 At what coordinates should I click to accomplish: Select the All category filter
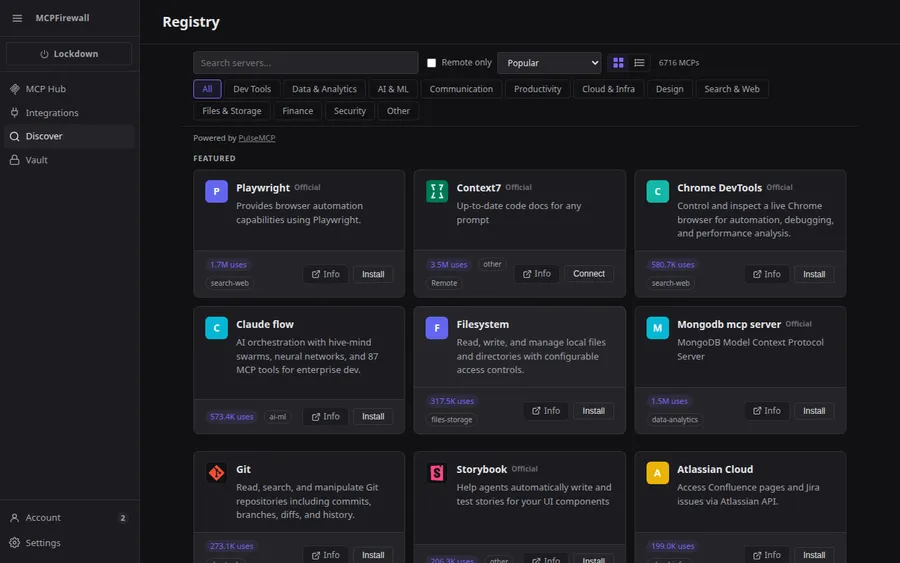point(207,89)
